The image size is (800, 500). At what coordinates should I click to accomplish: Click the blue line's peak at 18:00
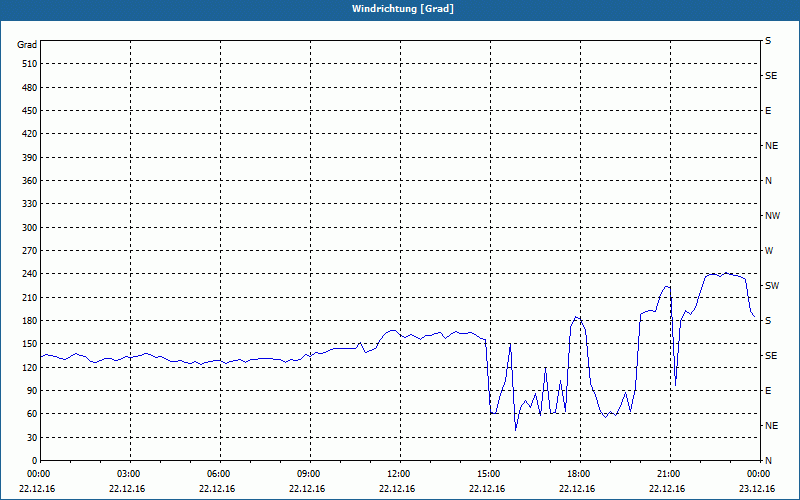[576, 318]
